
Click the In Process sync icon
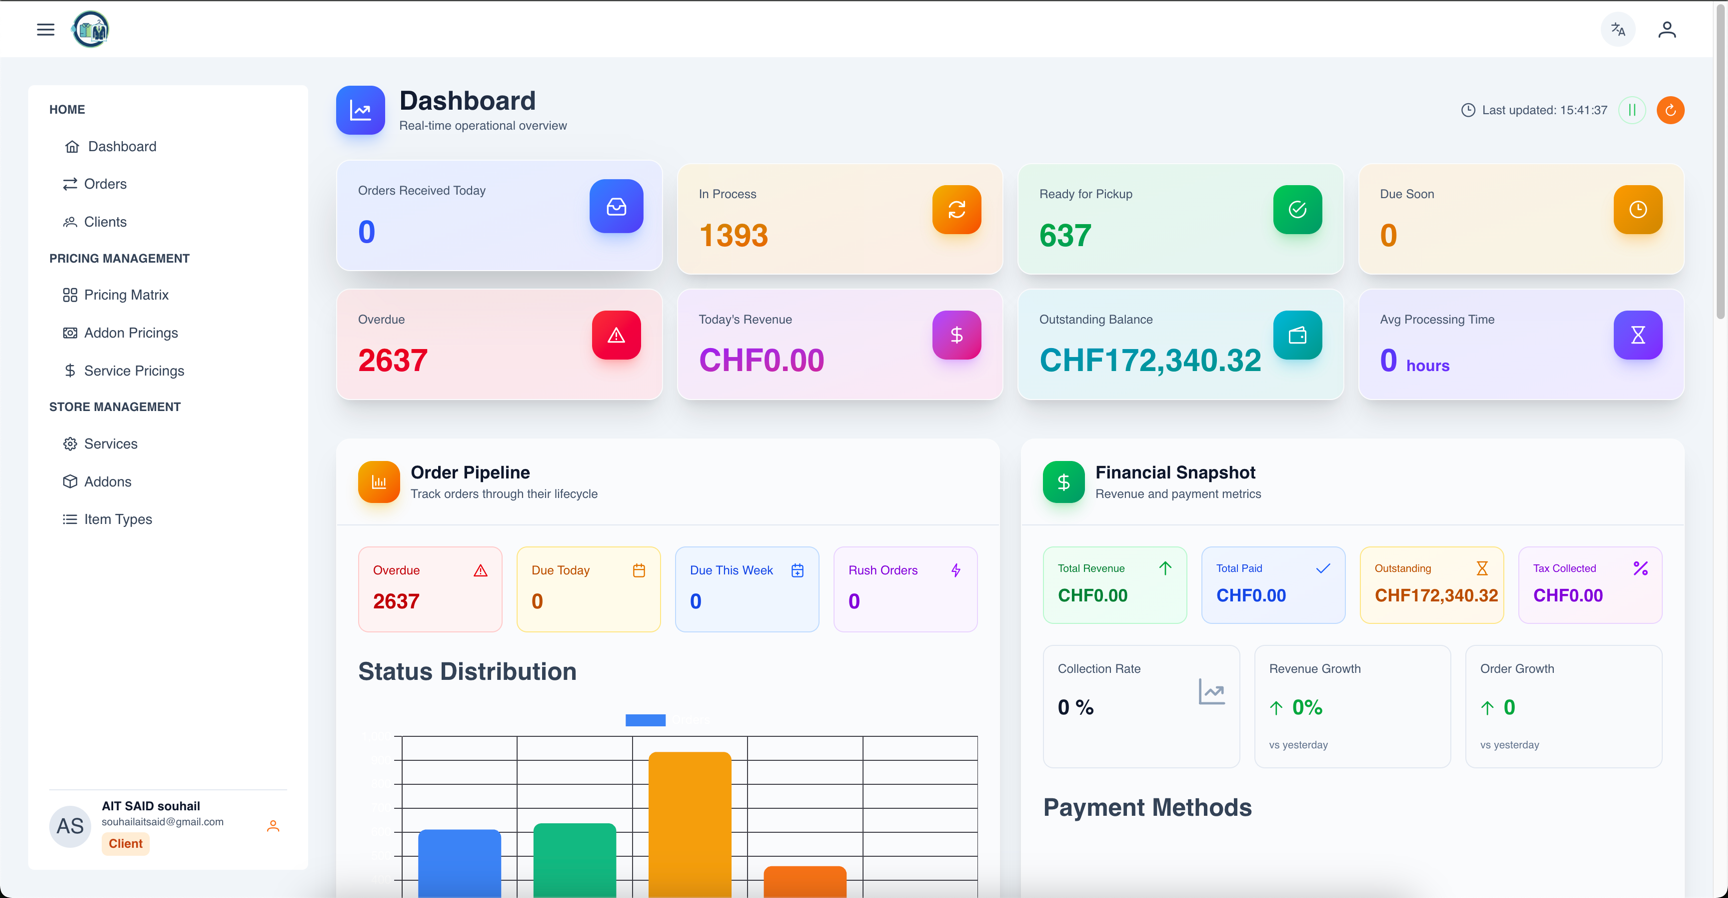click(x=957, y=209)
